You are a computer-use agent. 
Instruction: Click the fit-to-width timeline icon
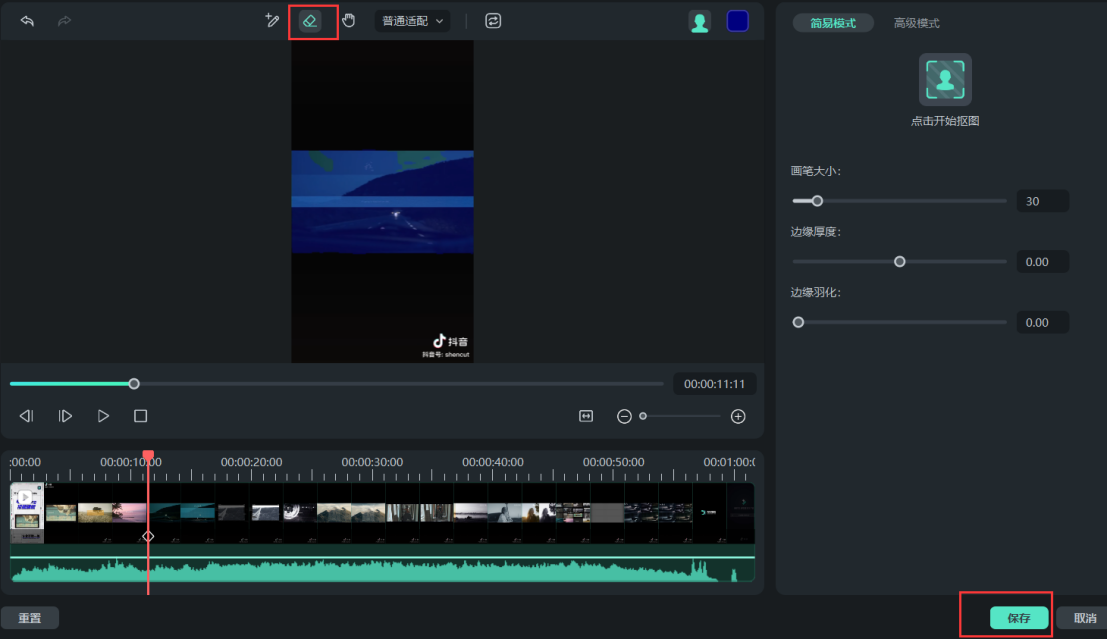[586, 416]
